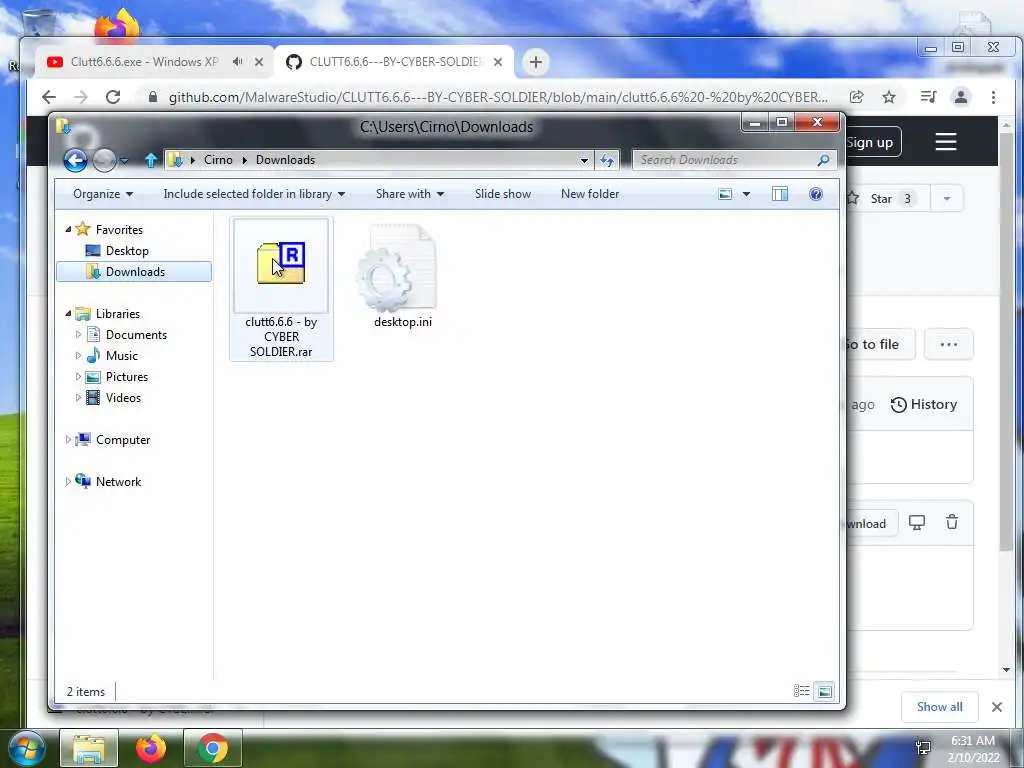Viewport: 1024px width, 768px height.
Task: Click the search magnifier in Search Downloads
Action: [824, 160]
